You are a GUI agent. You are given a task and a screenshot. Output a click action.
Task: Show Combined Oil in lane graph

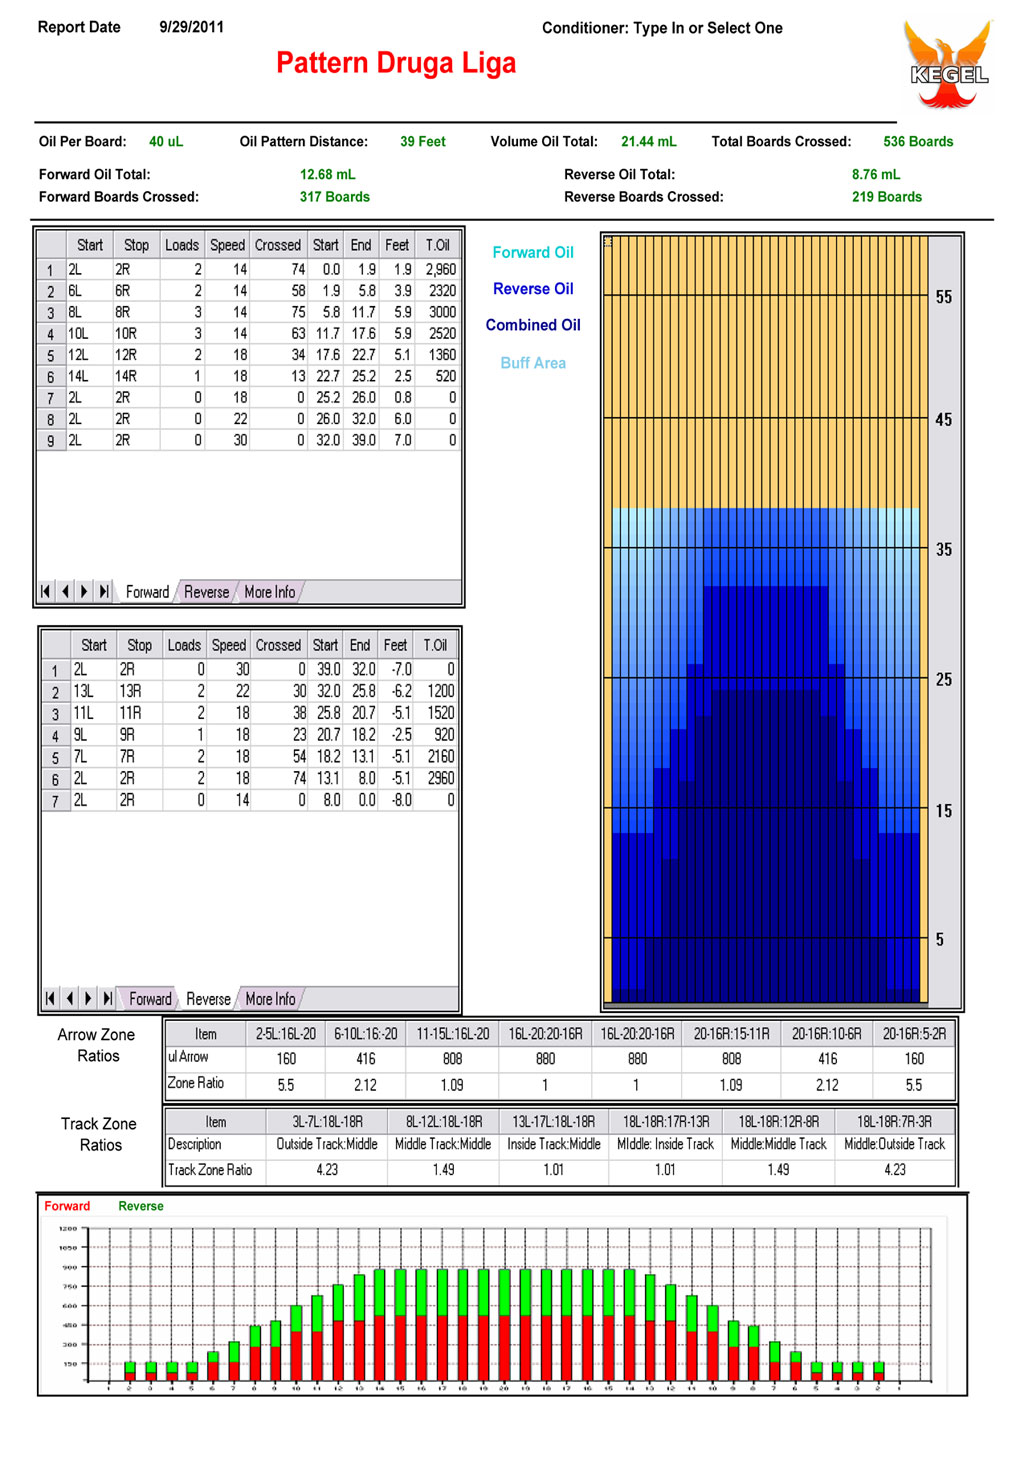pyautogui.click(x=533, y=325)
